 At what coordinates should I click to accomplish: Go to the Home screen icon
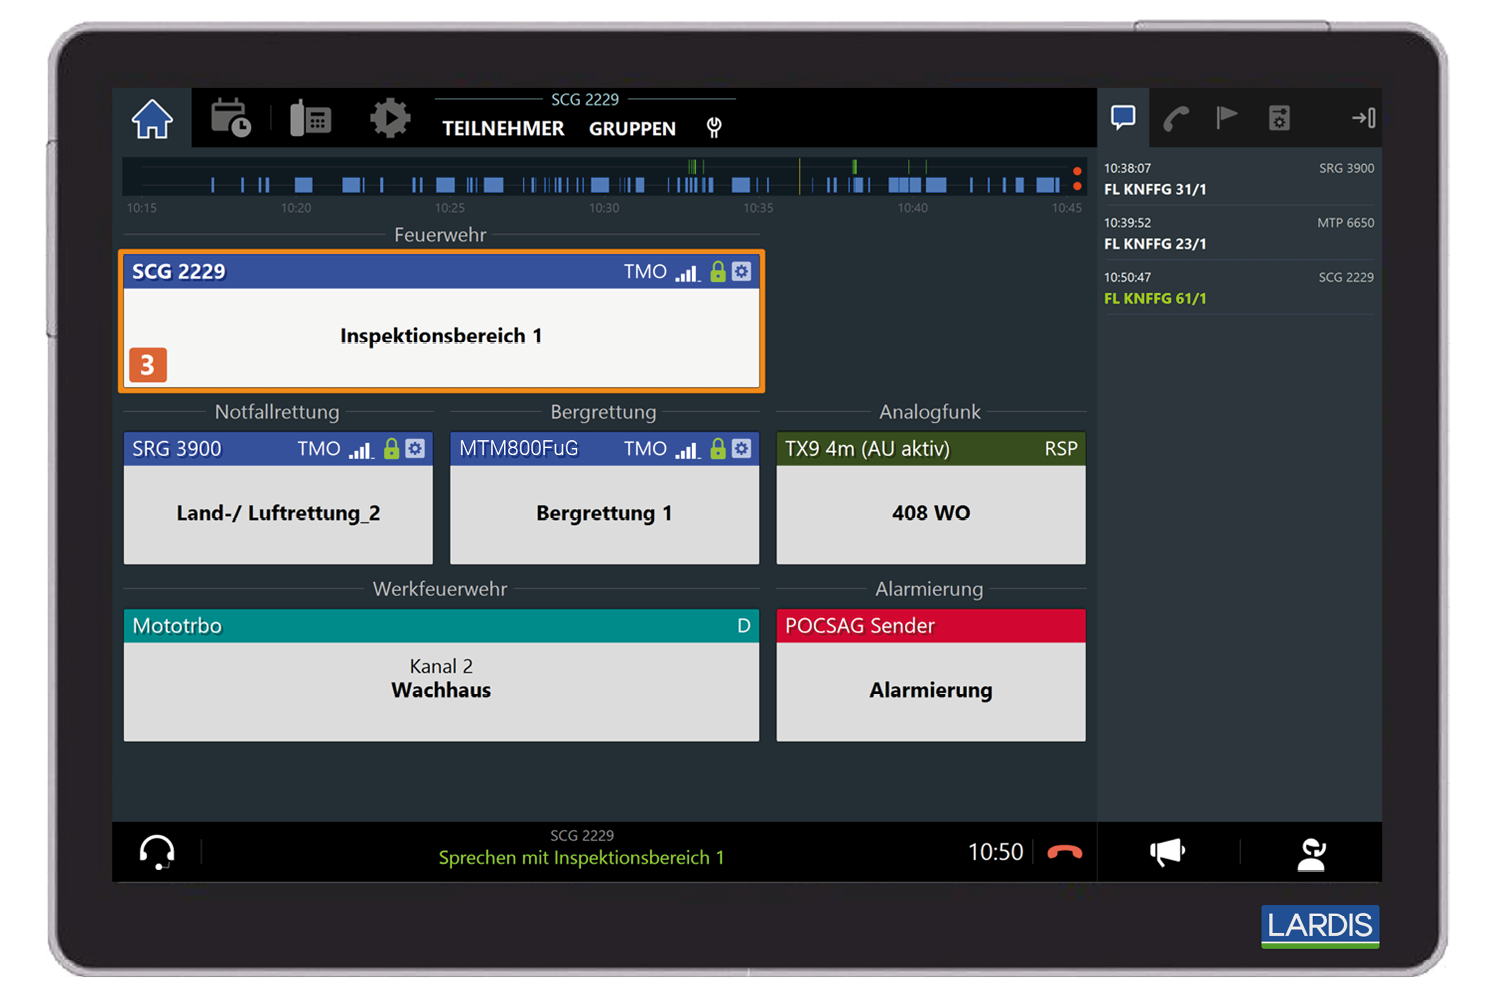pos(152,119)
